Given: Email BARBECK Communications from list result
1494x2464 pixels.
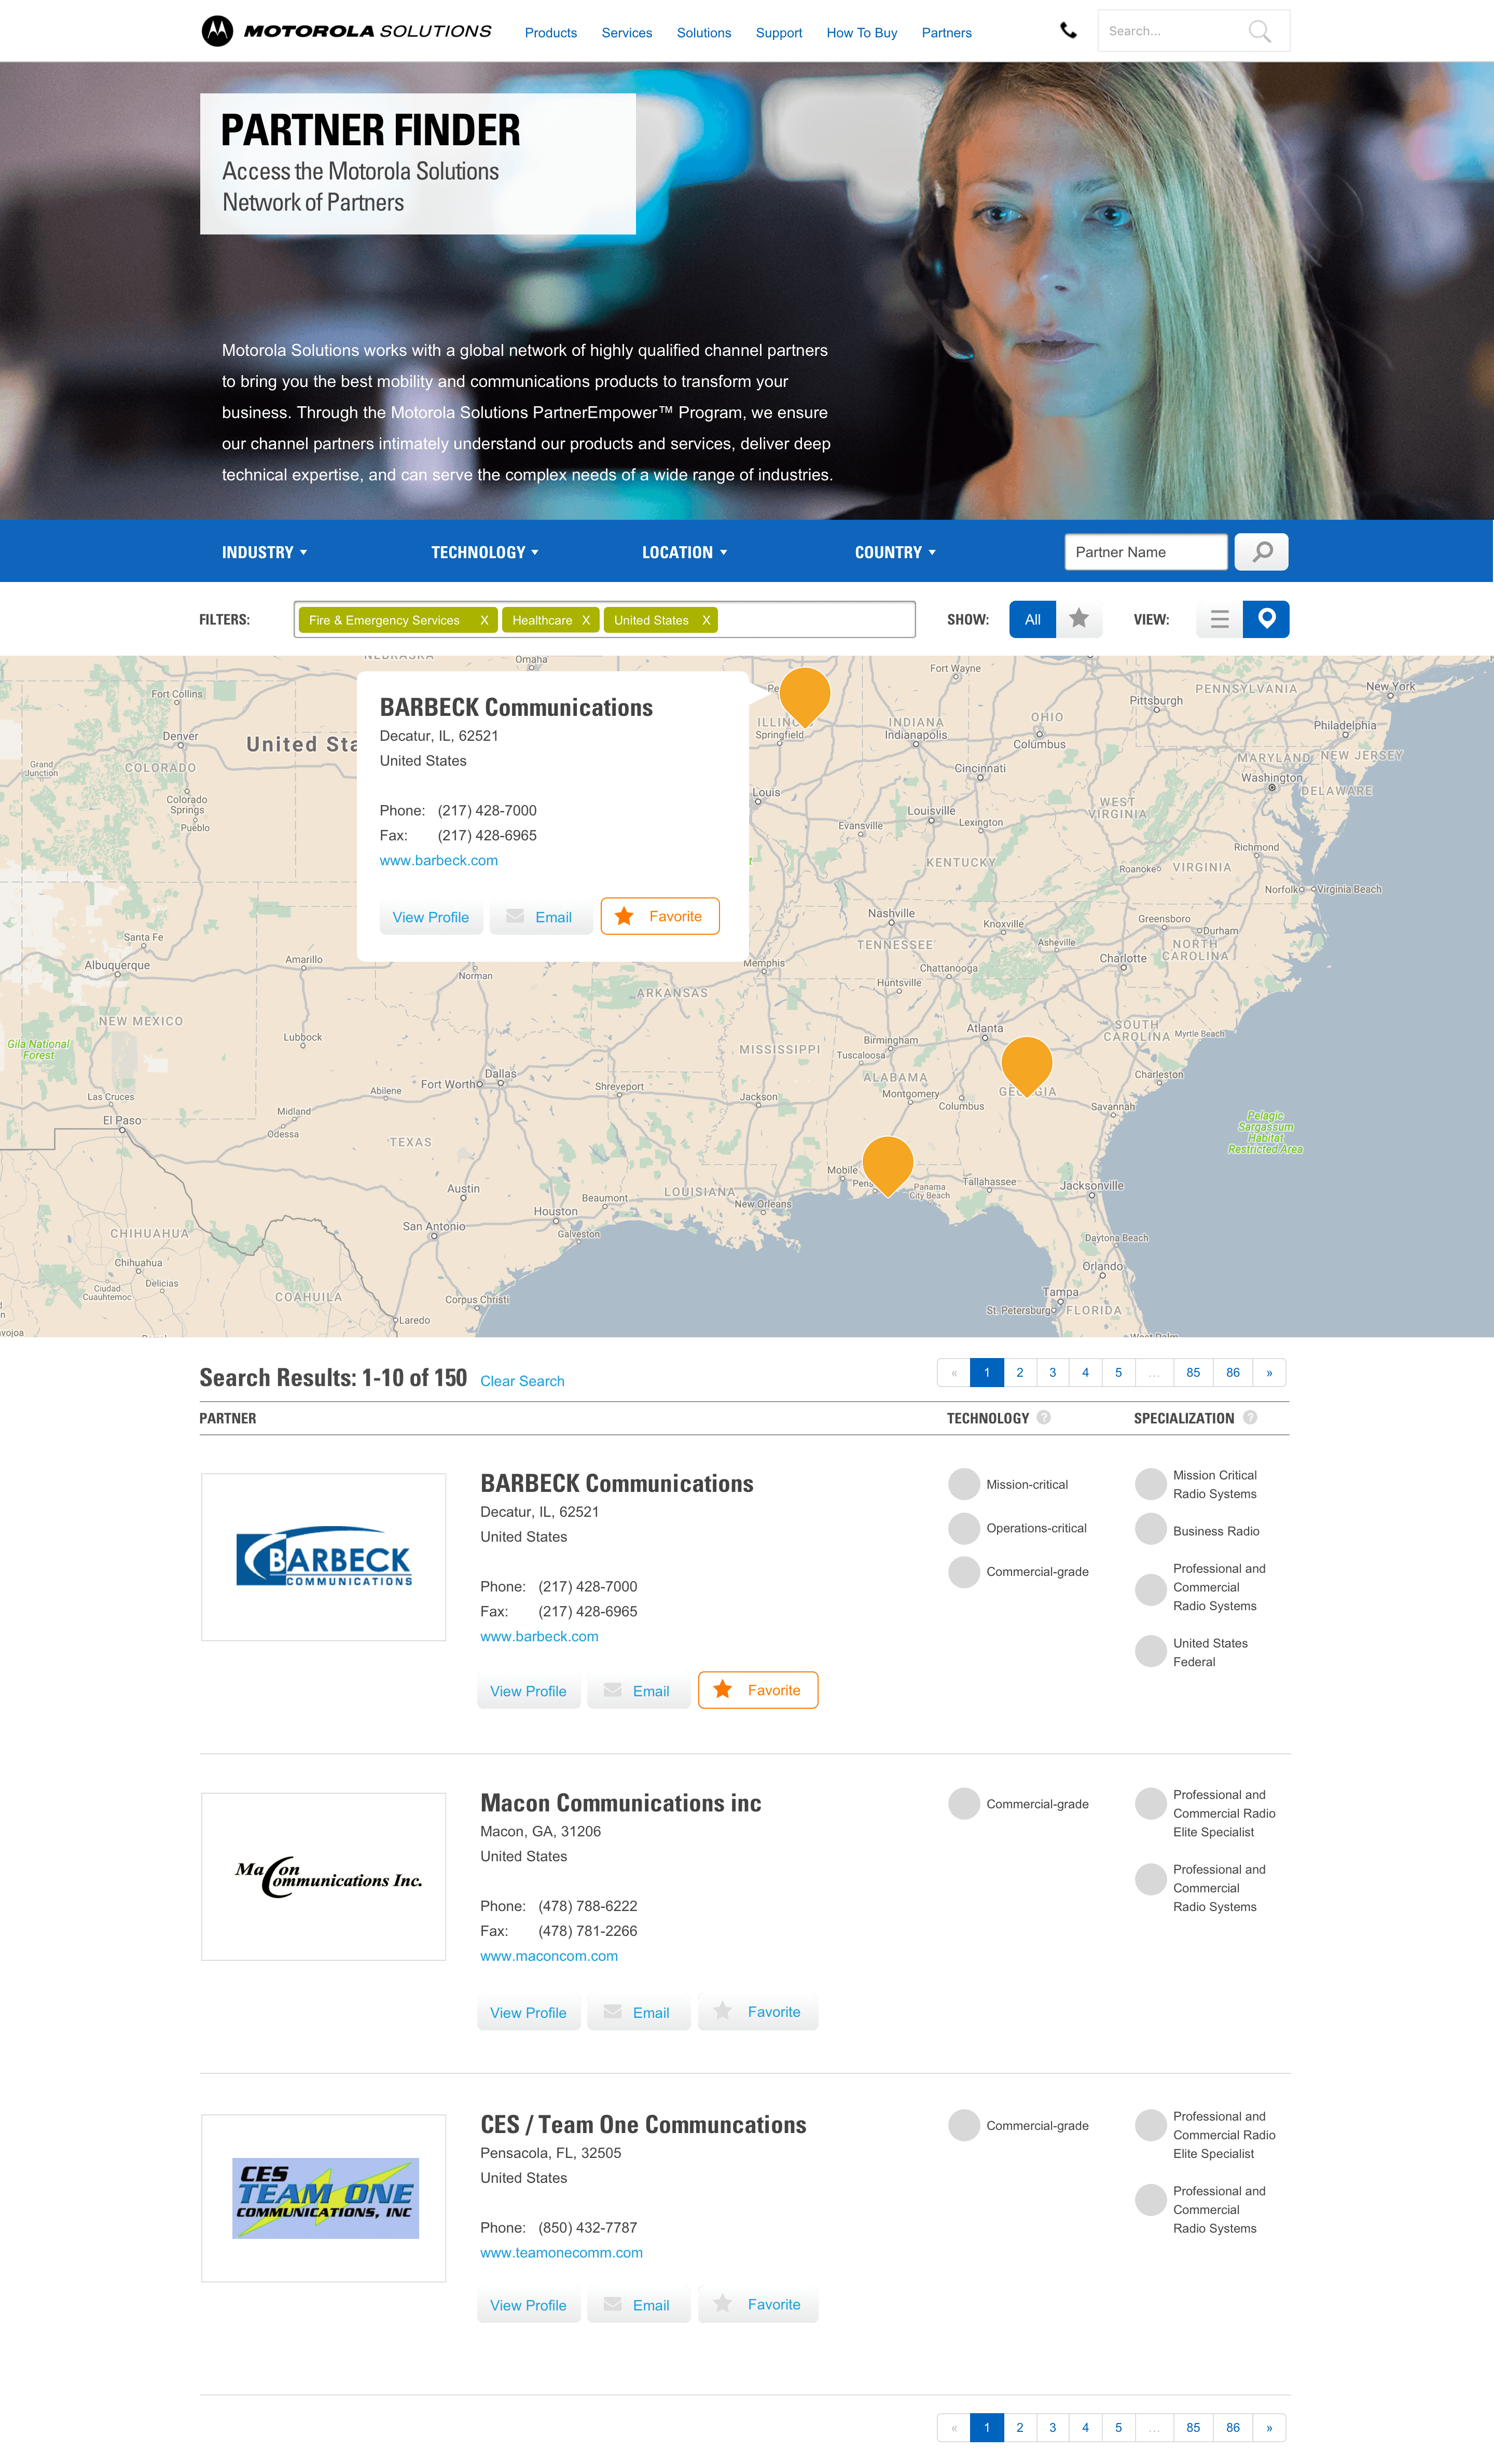Looking at the screenshot, I should click(638, 1691).
